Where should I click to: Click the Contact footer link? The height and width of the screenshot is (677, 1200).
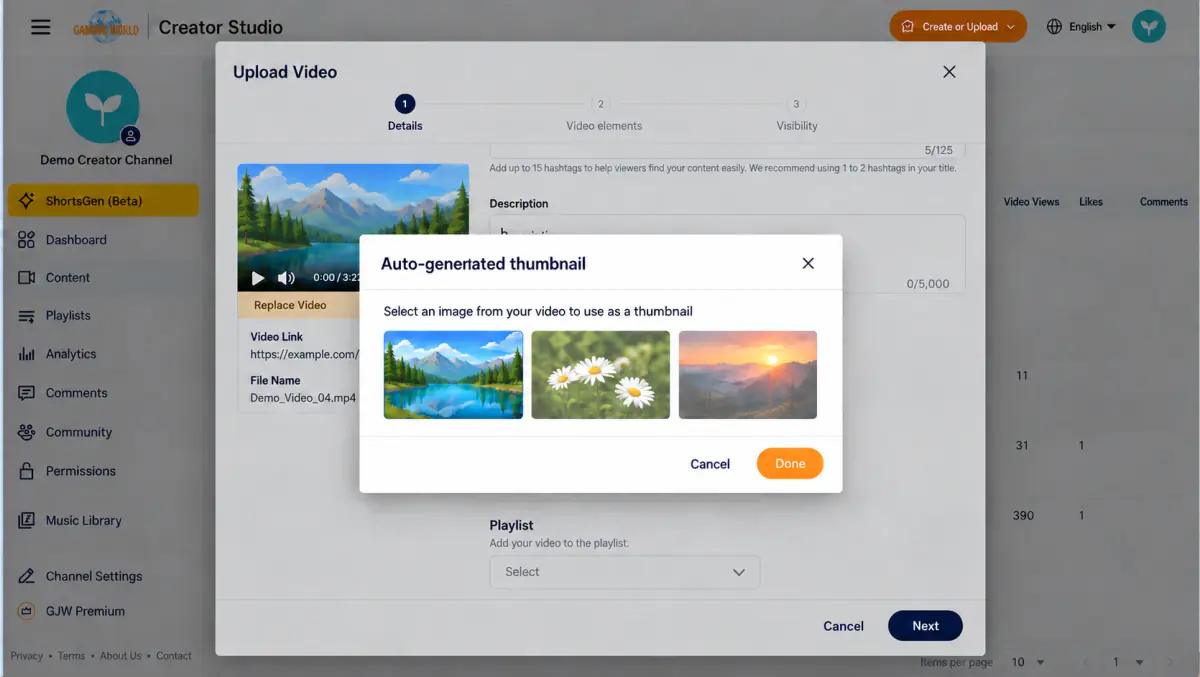click(174, 656)
